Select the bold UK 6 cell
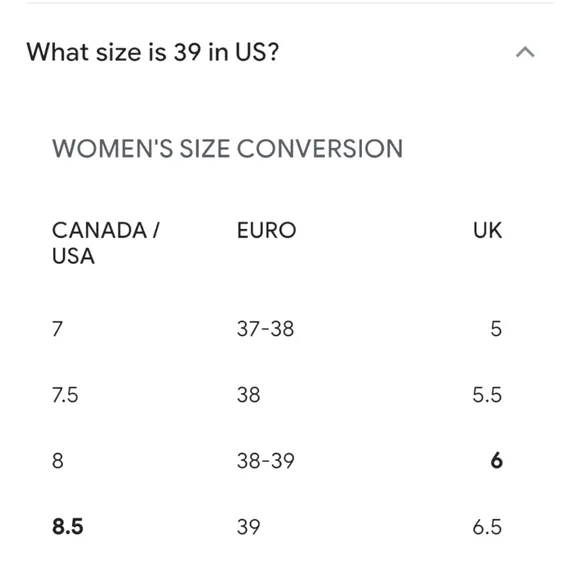Viewport: 580px width, 580px height. click(496, 461)
